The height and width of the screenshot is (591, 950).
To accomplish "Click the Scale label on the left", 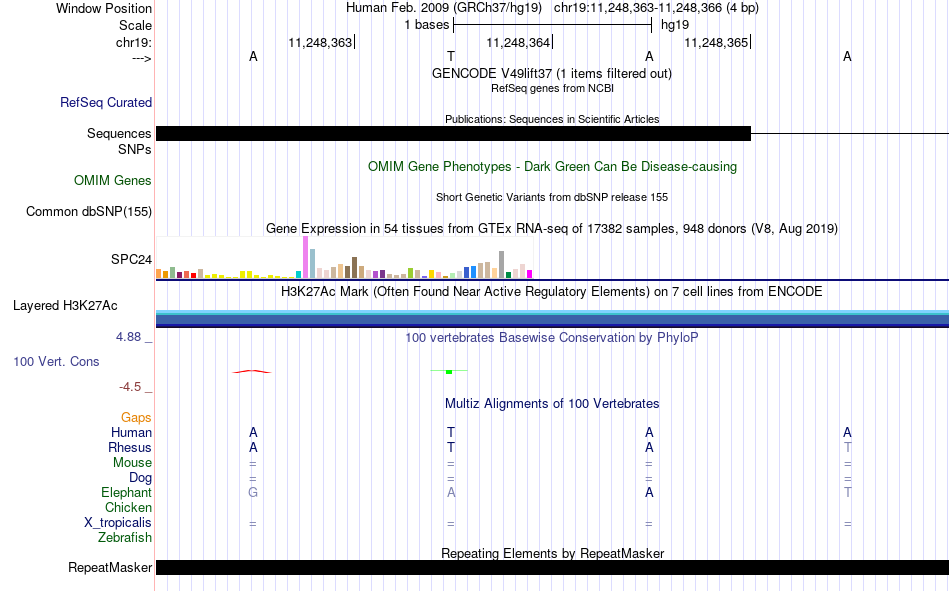I will [x=136, y=25].
